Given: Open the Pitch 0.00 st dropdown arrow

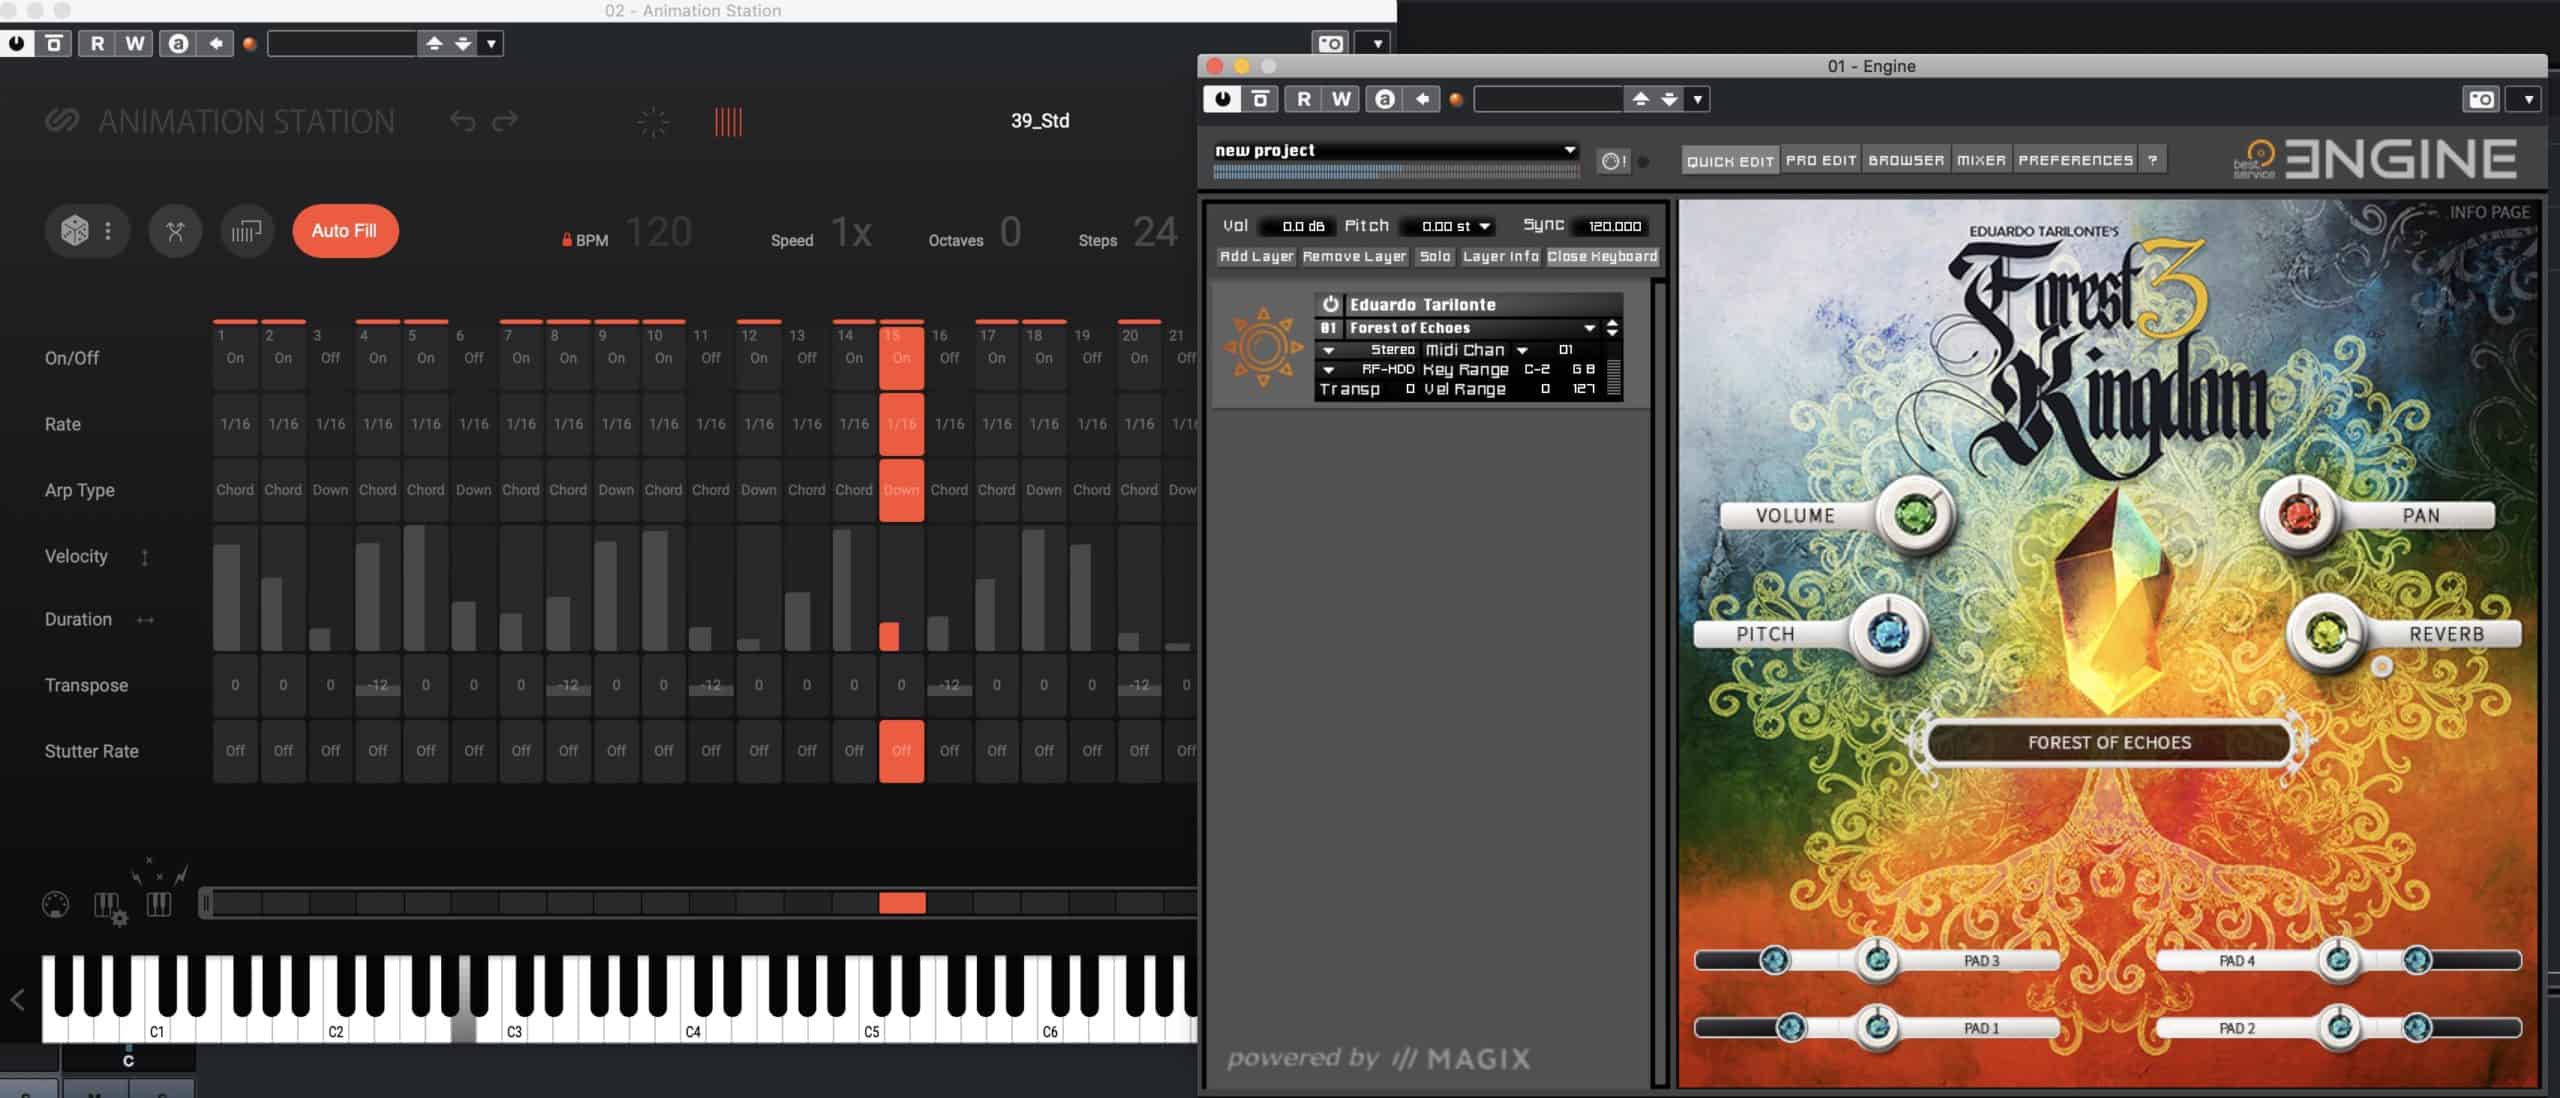Looking at the screenshot, I should [x=1484, y=226].
